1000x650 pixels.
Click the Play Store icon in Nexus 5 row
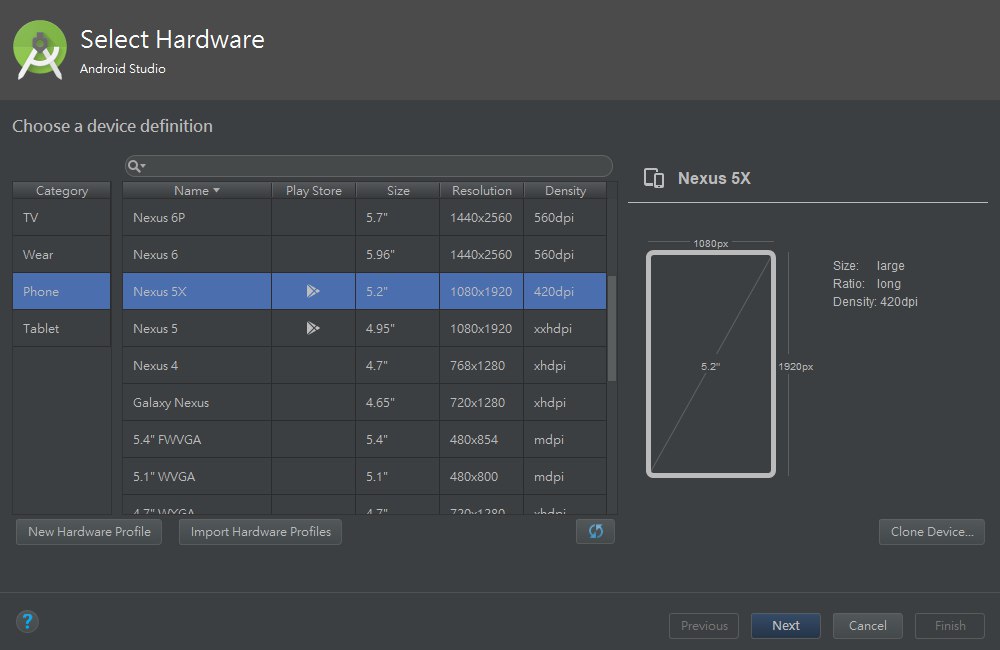[x=313, y=328]
